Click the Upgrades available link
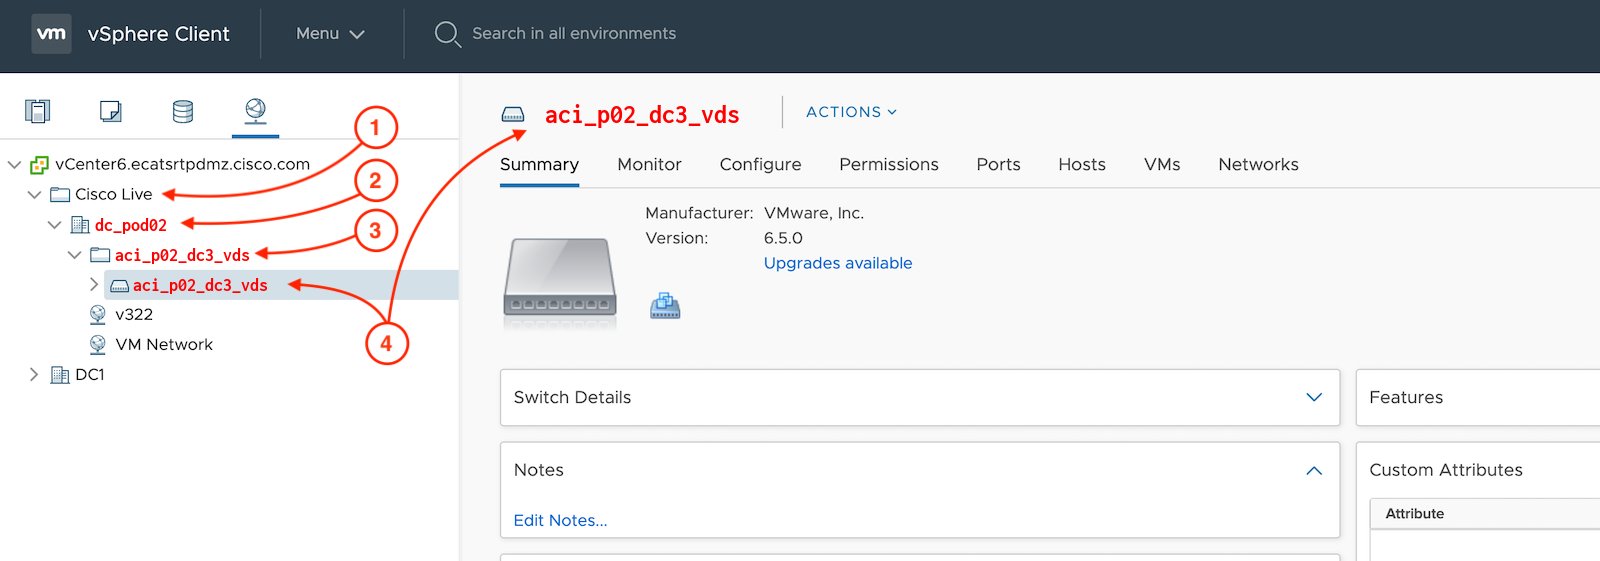 pos(838,263)
